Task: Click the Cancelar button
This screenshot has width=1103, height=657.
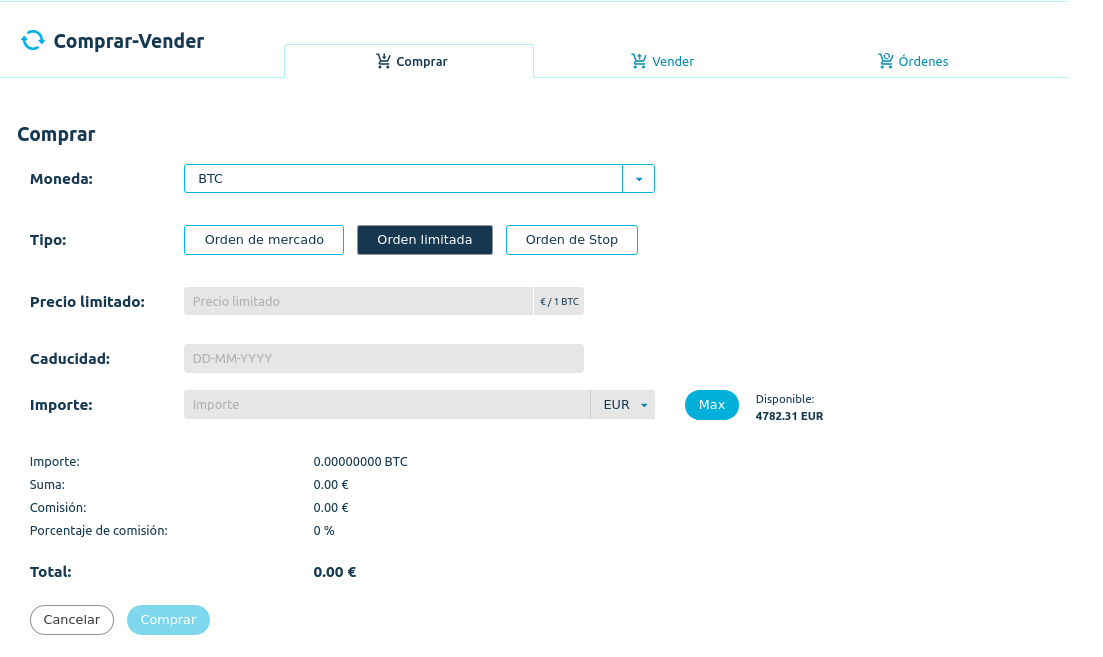Action: [x=72, y=620]
